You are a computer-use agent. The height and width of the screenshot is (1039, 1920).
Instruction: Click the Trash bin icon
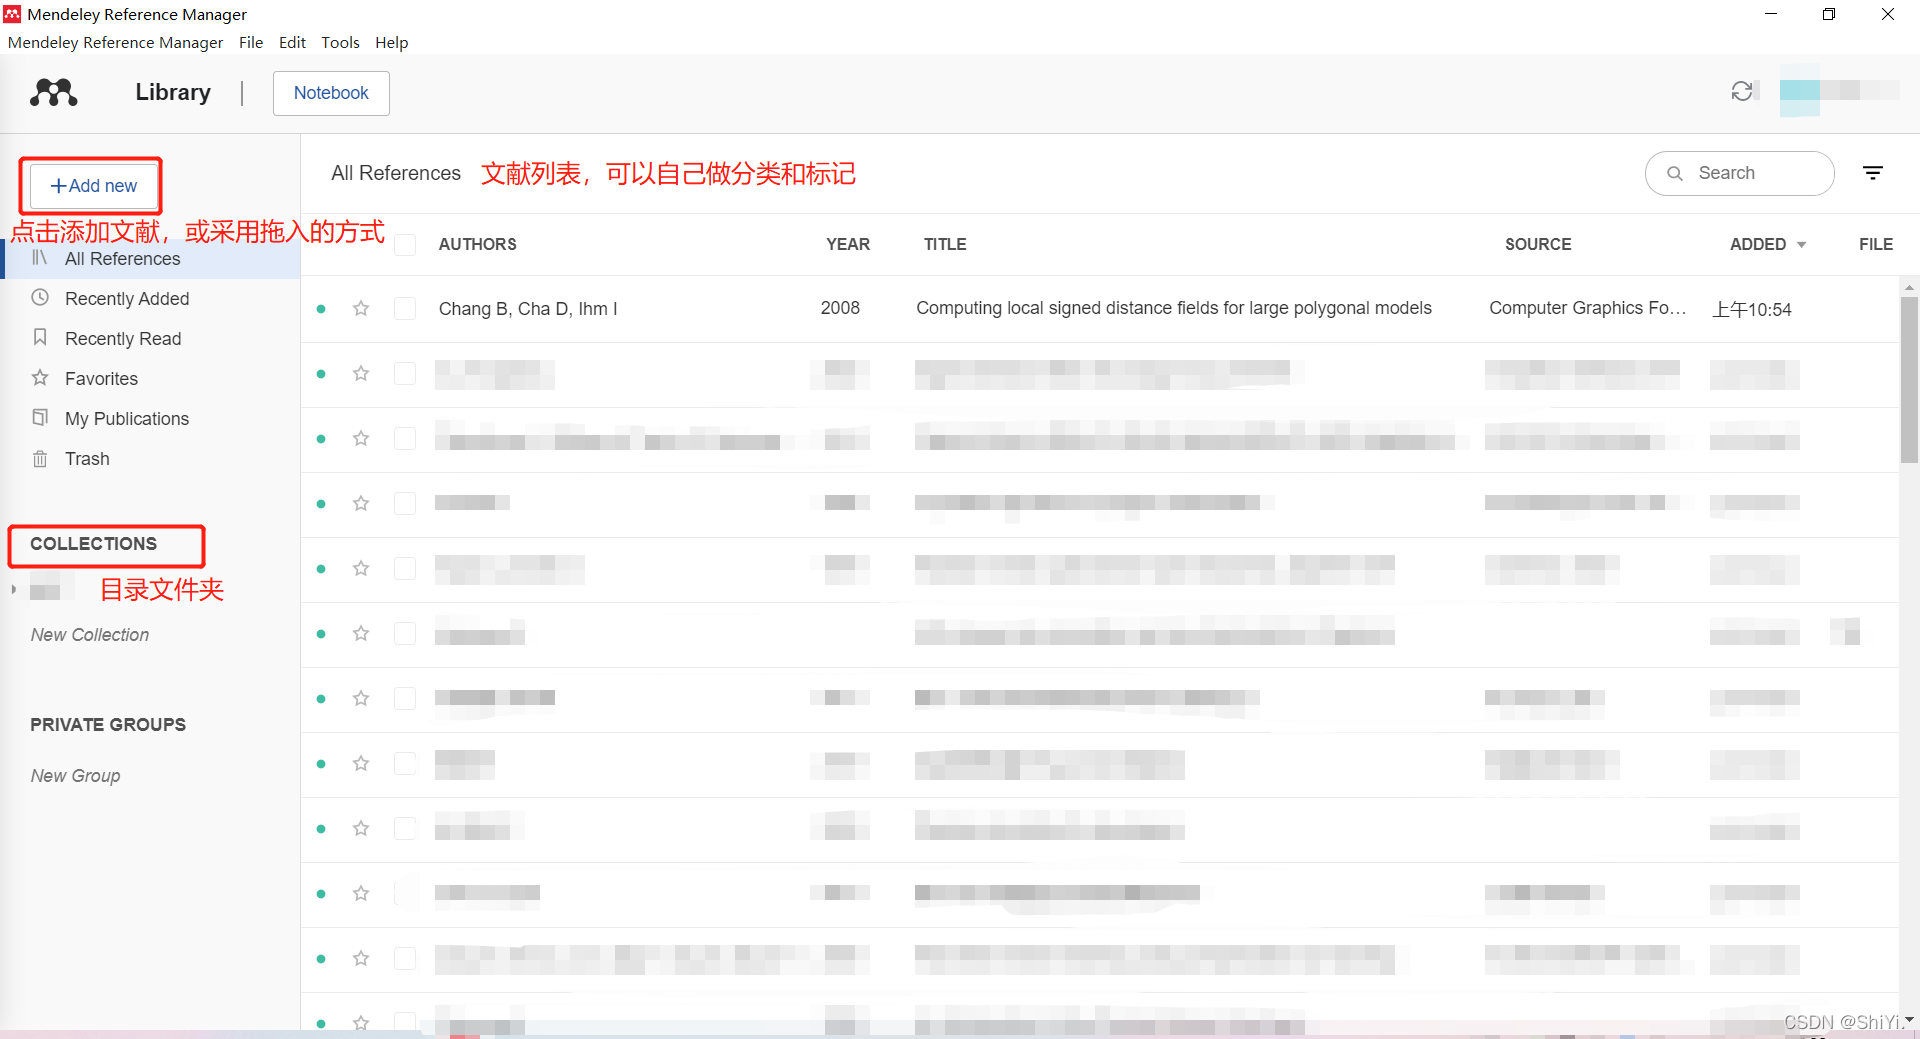(40, 458)
